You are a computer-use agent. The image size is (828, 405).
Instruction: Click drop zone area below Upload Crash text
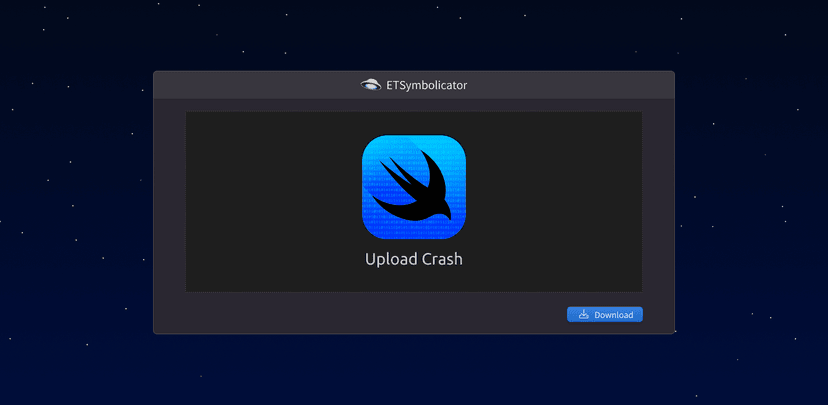point(413,281)
